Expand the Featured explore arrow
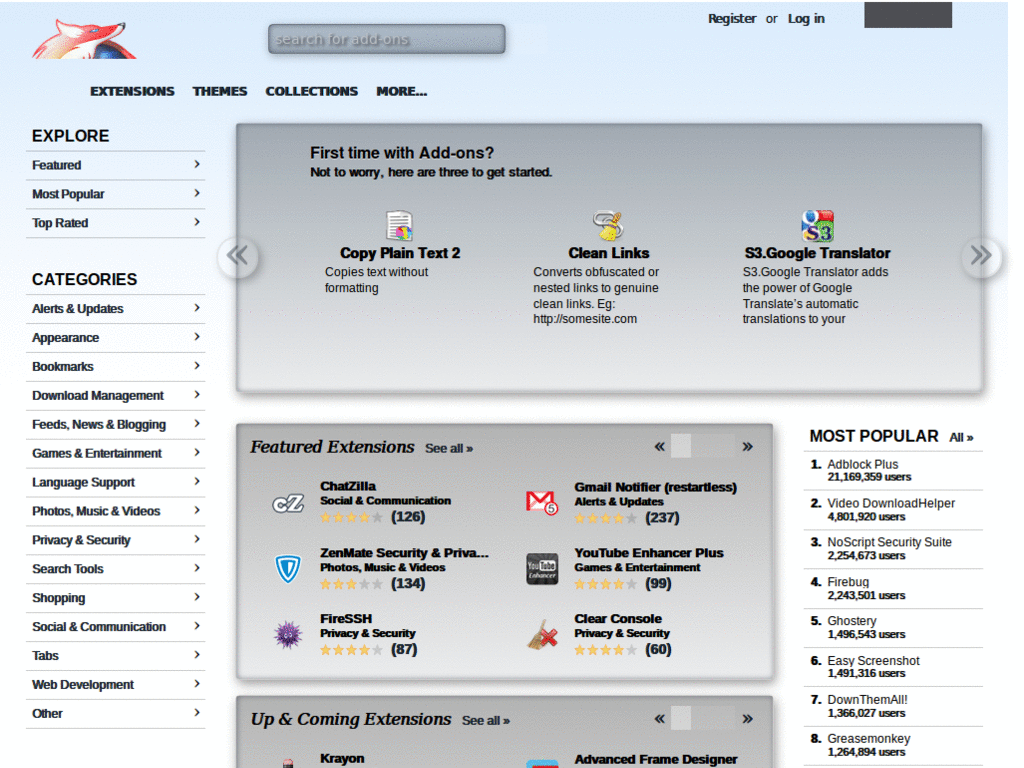Screen dimensions: 1024x768 point(197,165)
